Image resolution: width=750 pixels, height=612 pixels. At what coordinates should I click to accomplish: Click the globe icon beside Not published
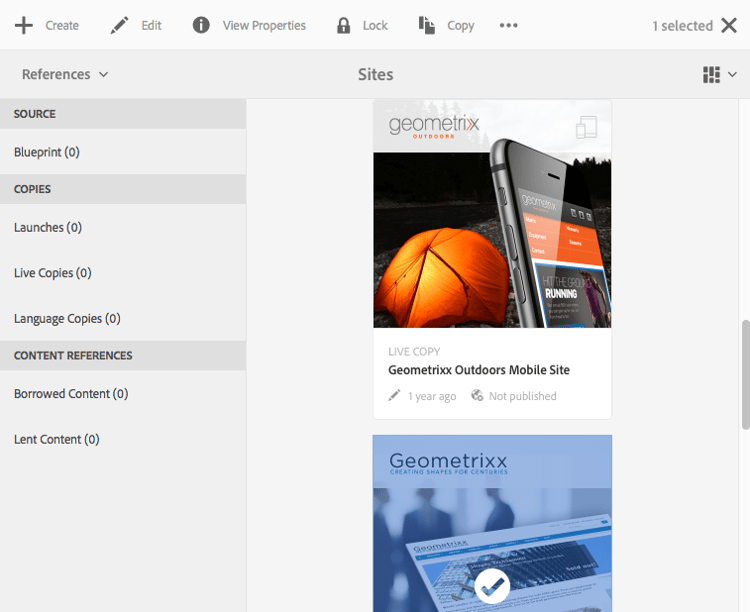point(477,395)
